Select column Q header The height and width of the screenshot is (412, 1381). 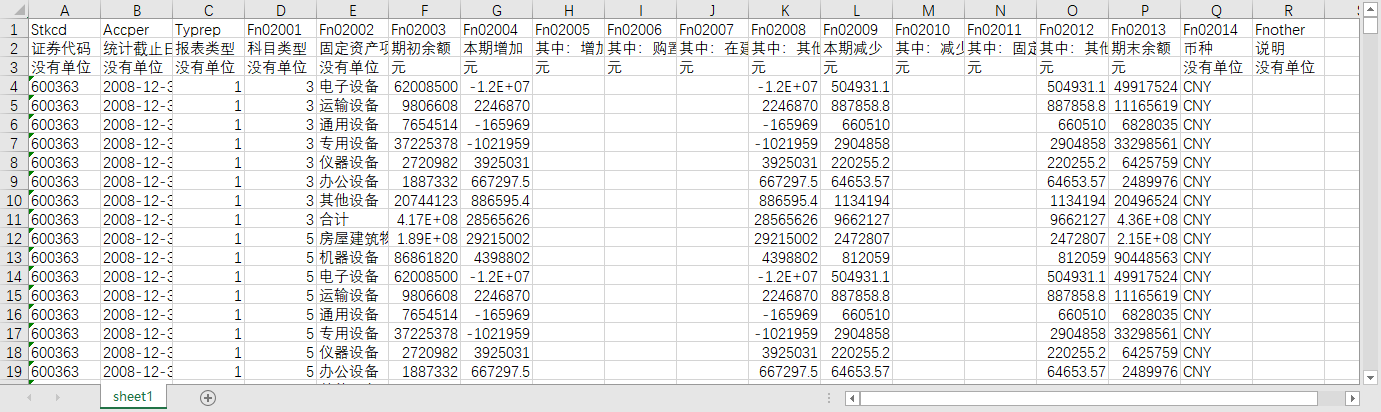[x=1216, y=9]
